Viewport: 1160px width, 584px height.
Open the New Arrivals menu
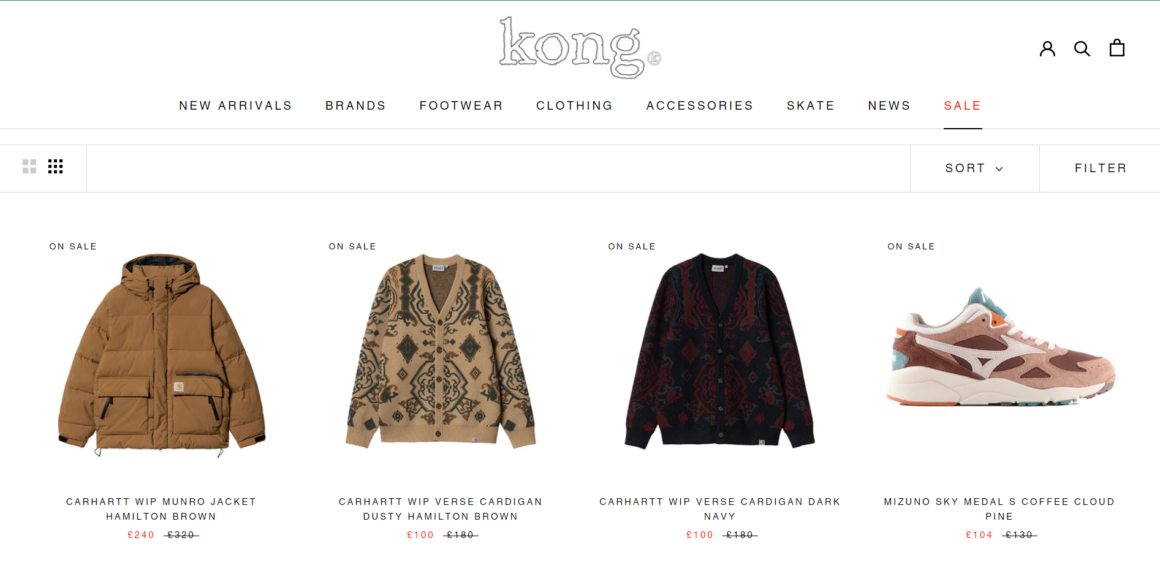(x=235, y=106)
